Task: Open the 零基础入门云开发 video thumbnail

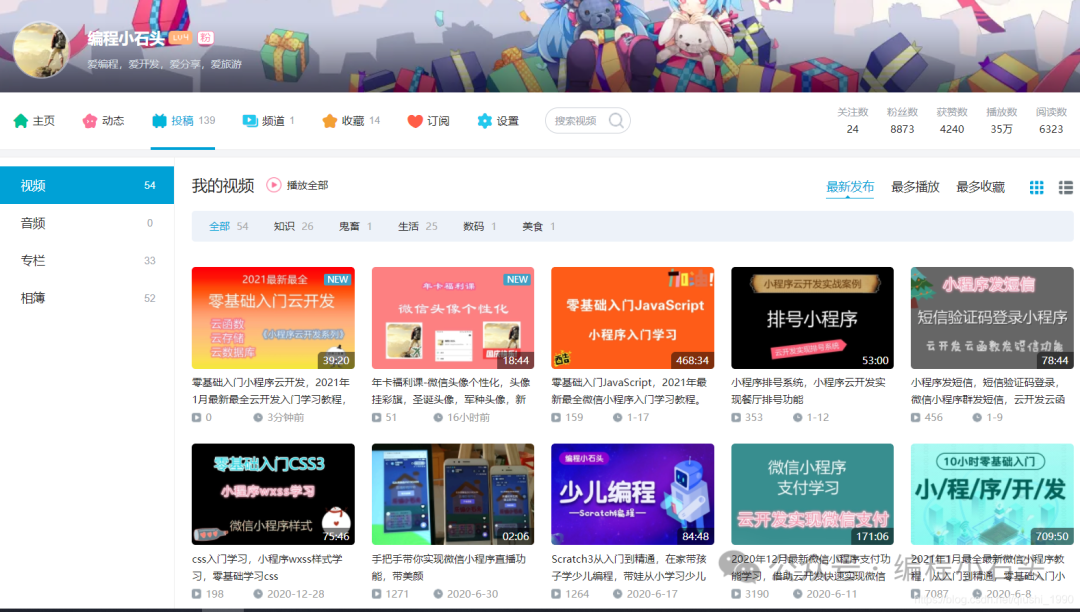Action: pyautogui.click(x=273, y=318)
